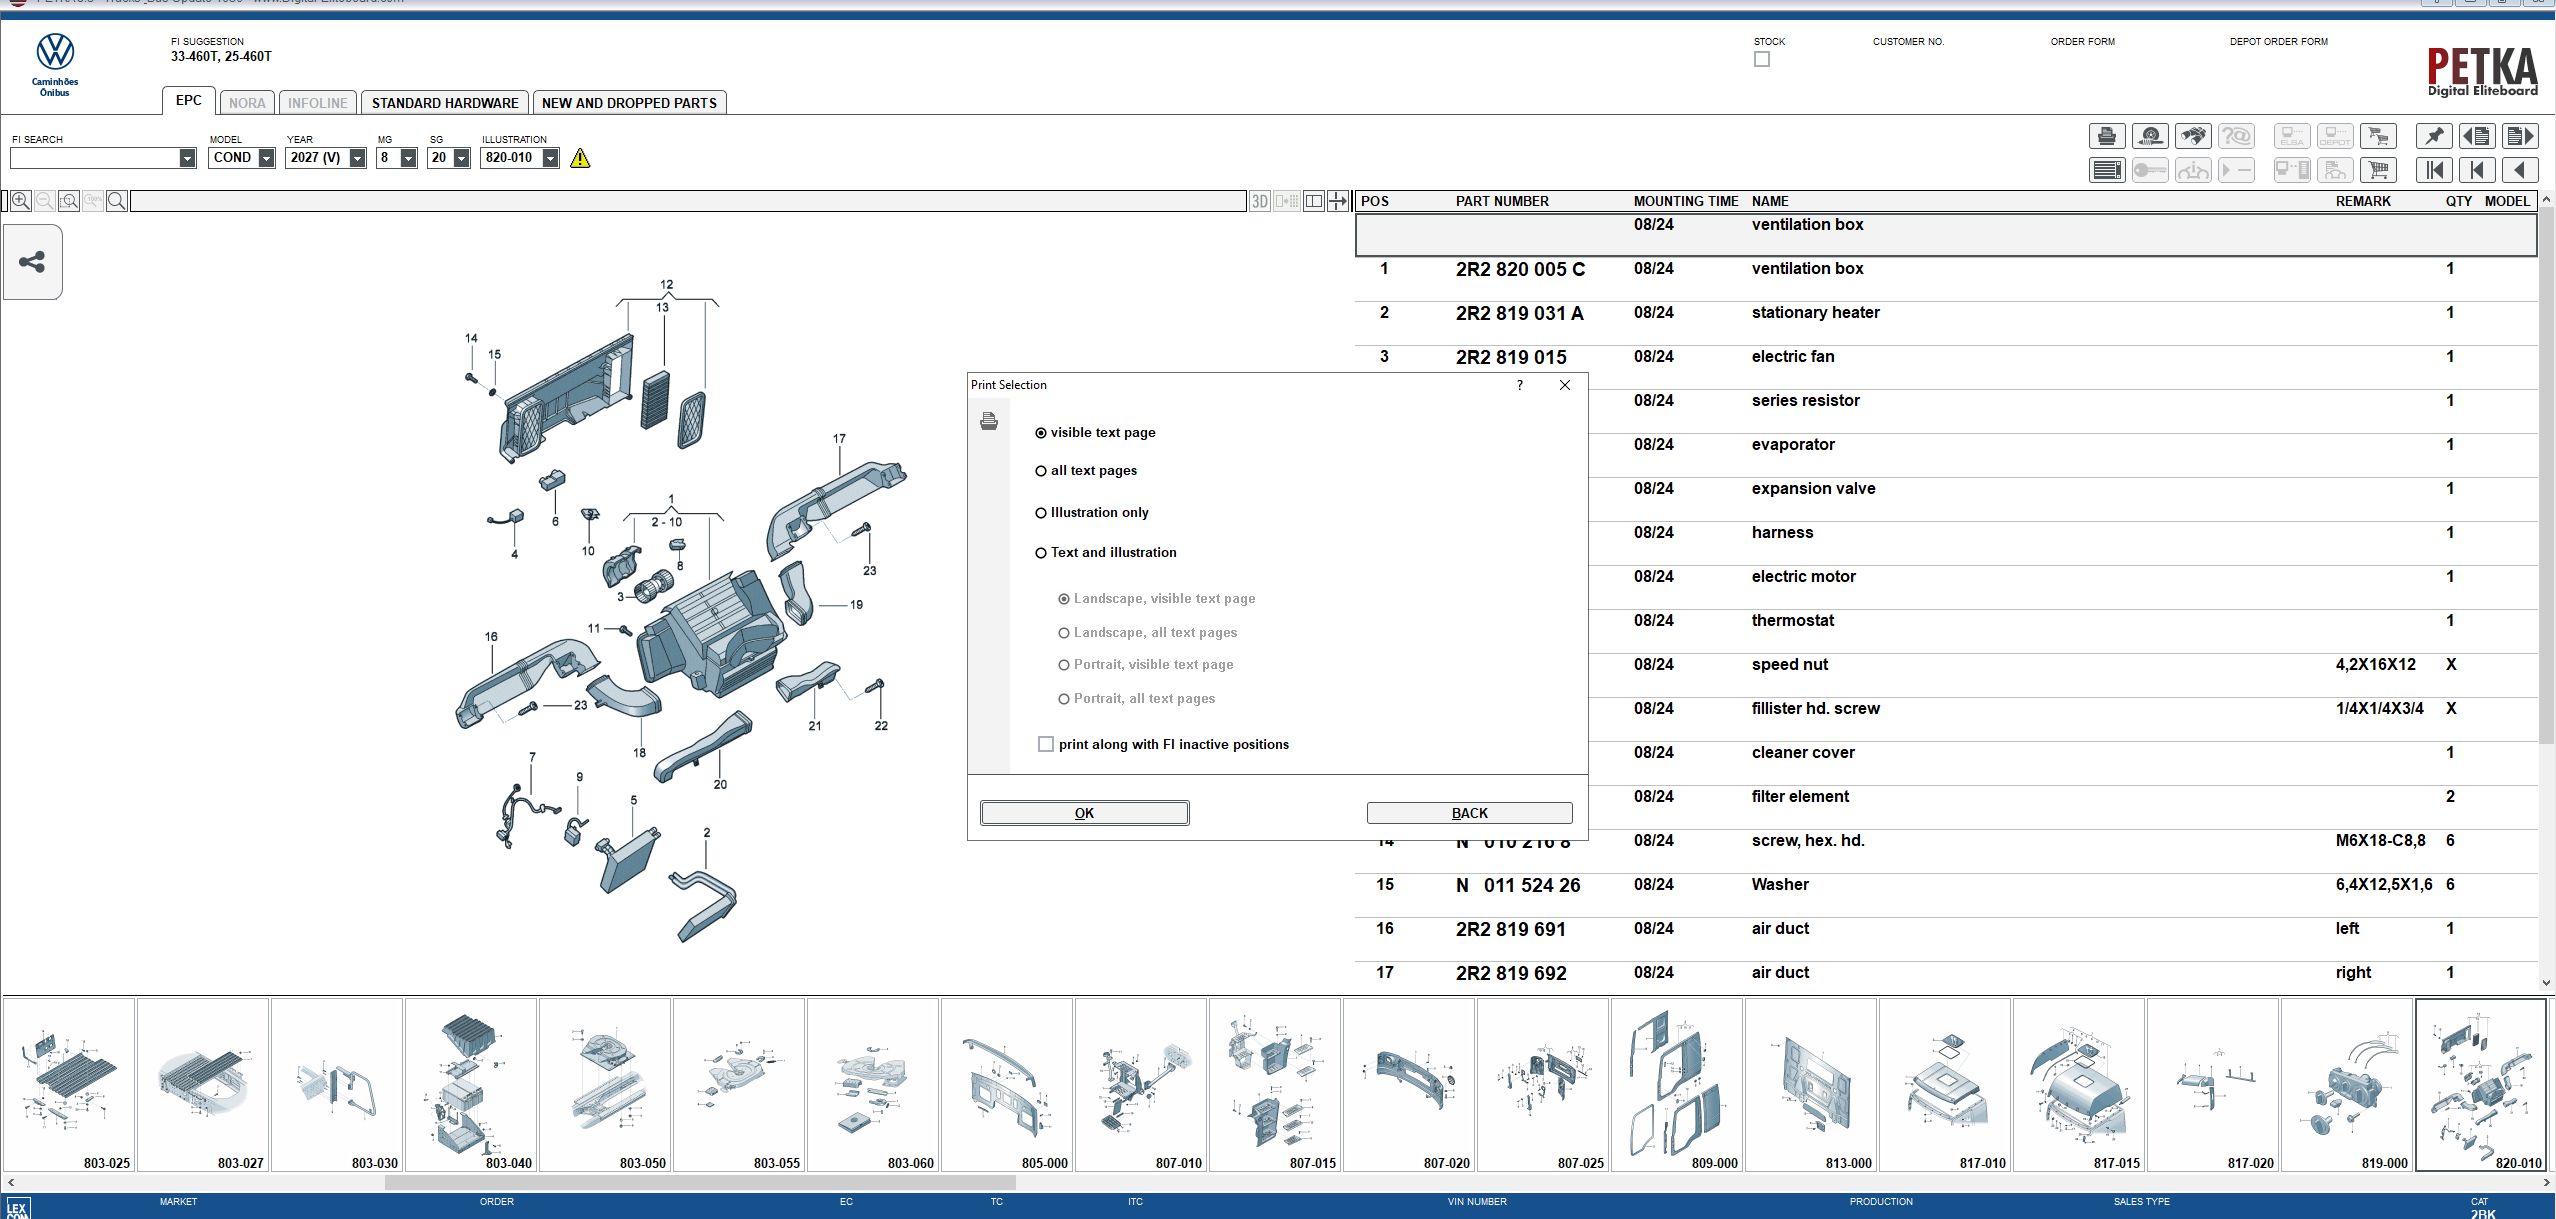Select thumbnail 819-000
This screenshot has width=2556, height=1219.
2347,1085
